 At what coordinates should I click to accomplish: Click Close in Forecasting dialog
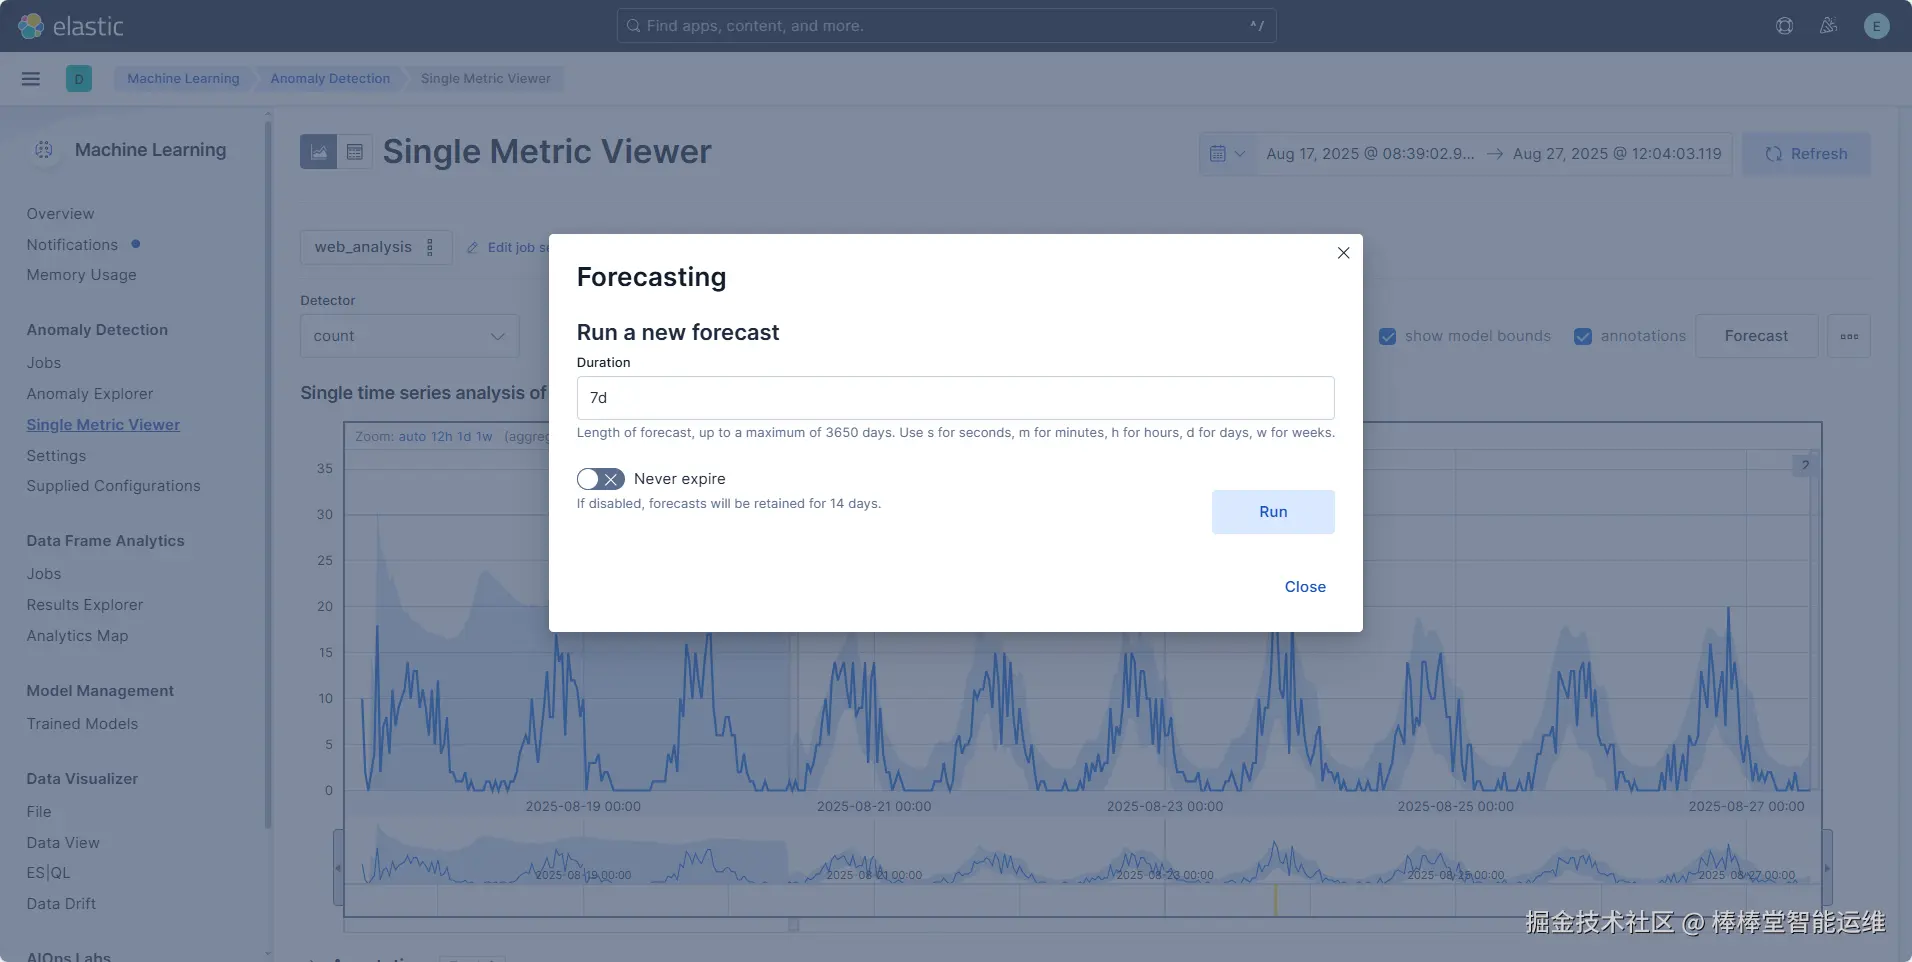(x=1305, y=587)
